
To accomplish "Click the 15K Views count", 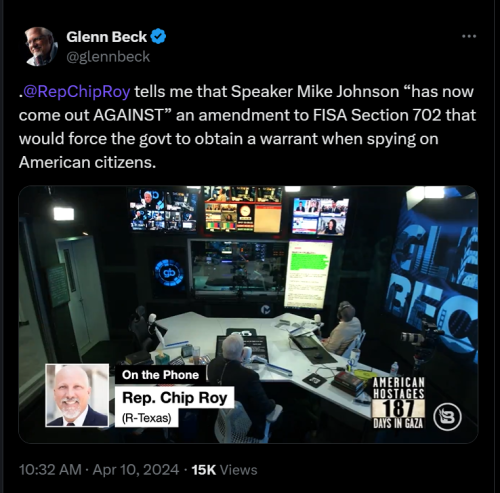I will click(224, 470).
